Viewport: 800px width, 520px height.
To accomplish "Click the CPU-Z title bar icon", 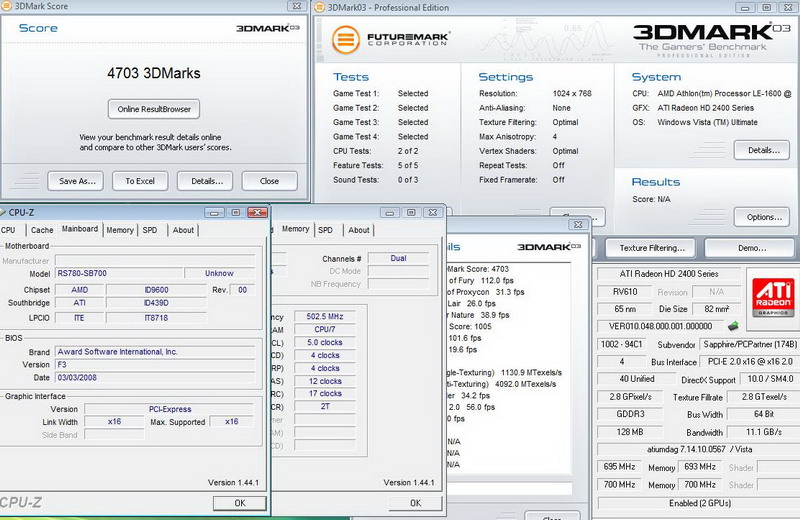I will [x=3, y=212].
